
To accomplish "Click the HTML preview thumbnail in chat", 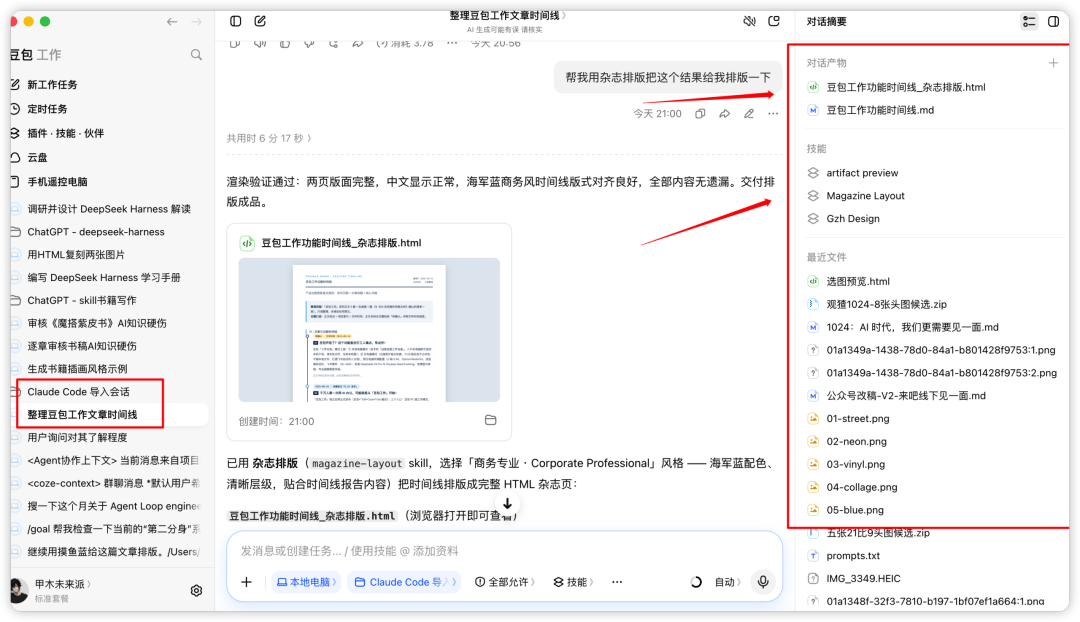I will (x=369, y=330).
